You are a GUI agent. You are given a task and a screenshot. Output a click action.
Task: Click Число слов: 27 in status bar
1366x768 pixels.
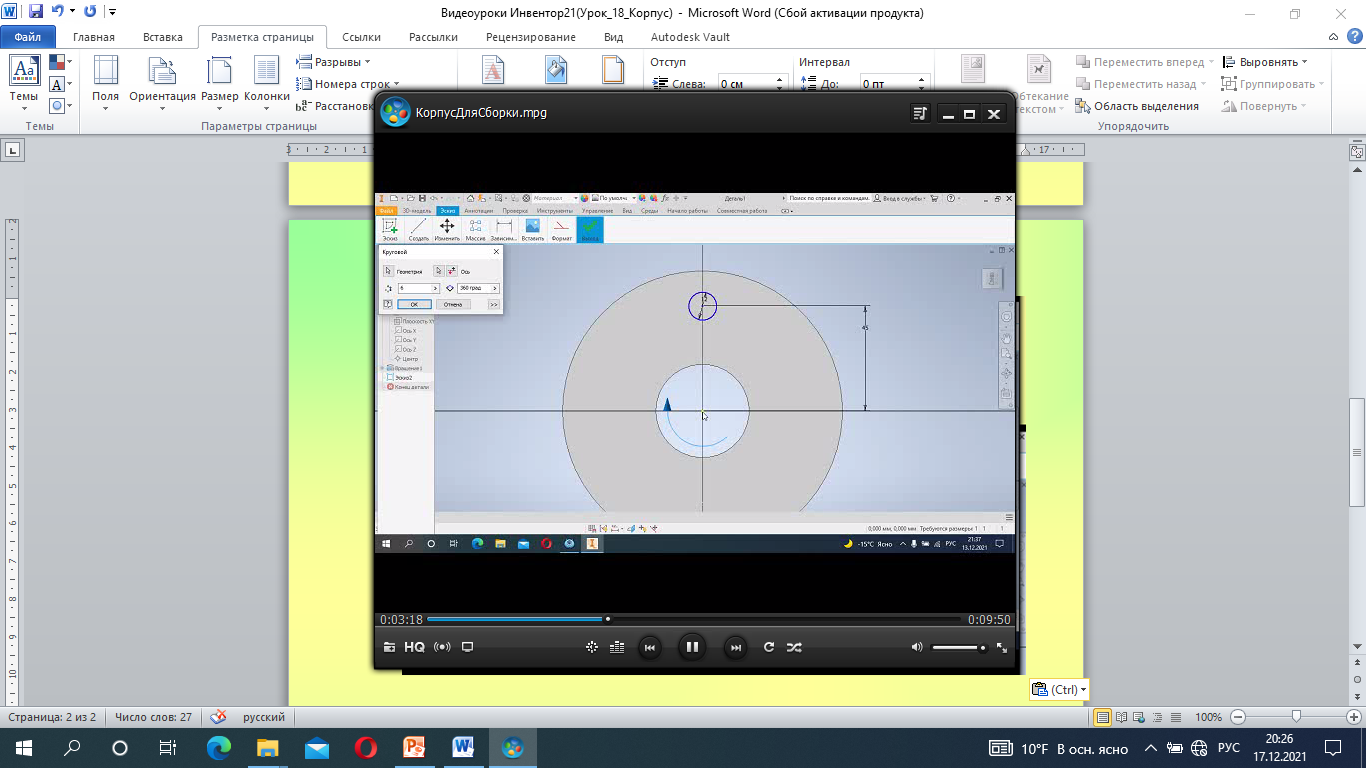(x=153, y=717)
